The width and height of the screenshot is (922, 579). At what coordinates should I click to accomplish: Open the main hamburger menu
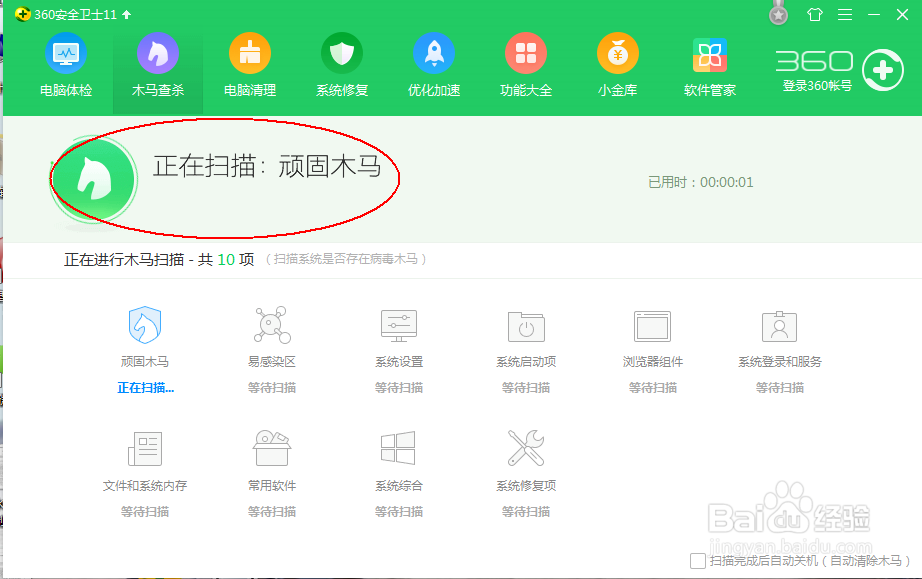[845, 15]
